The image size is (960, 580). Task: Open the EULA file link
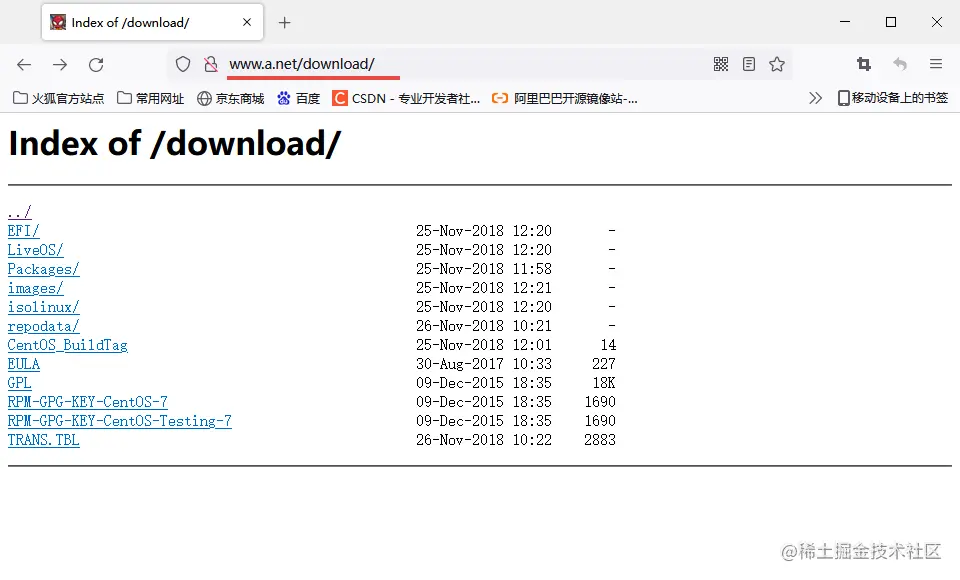click(23, 363)
